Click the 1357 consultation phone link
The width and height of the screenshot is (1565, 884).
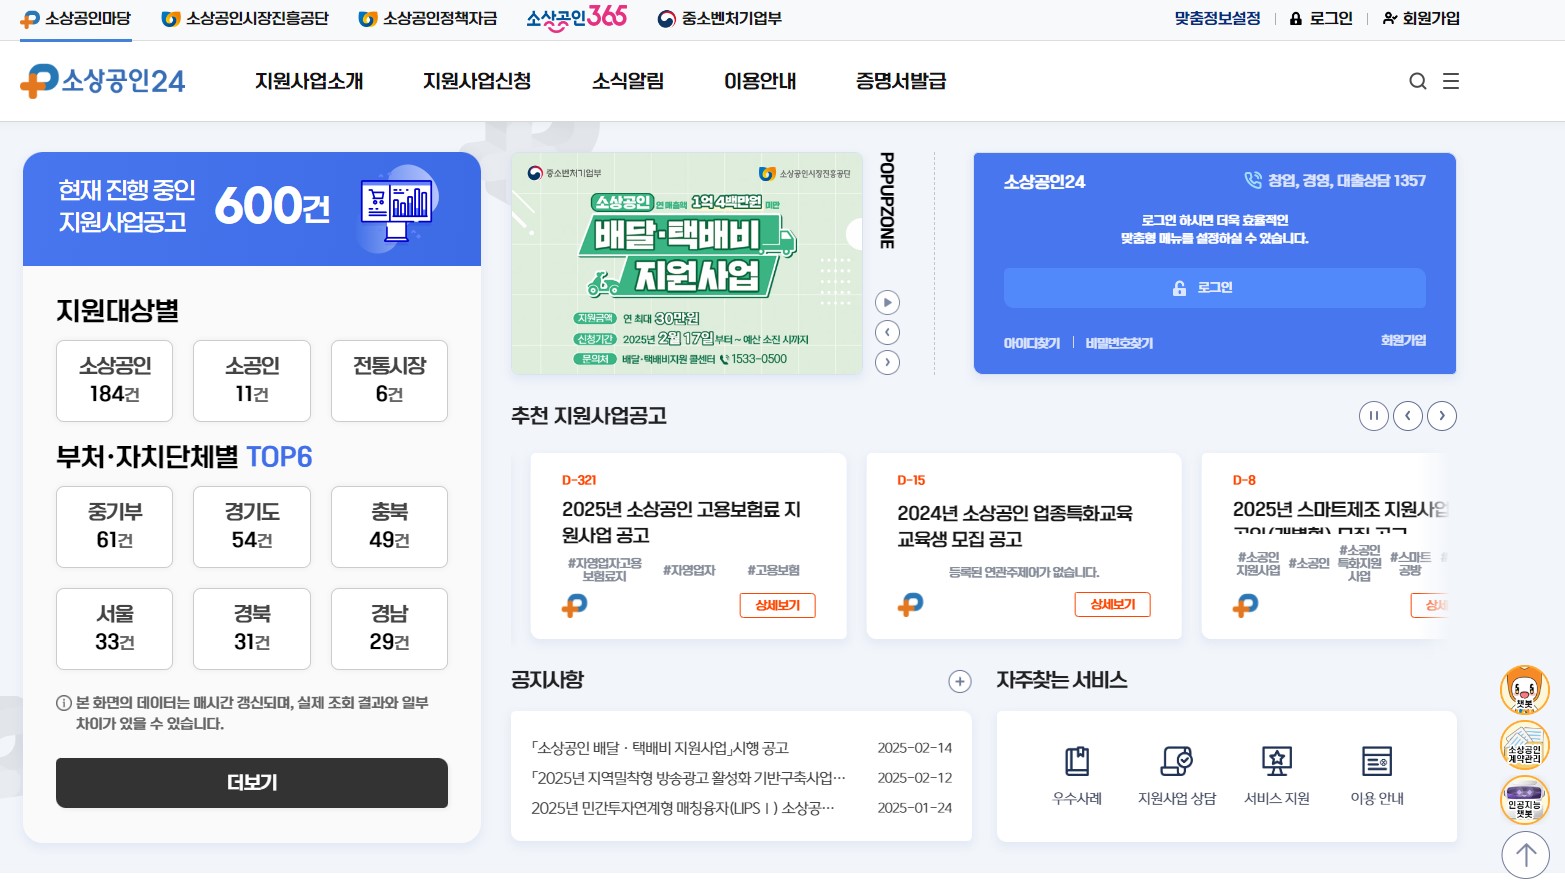(x=1335, y=181)
